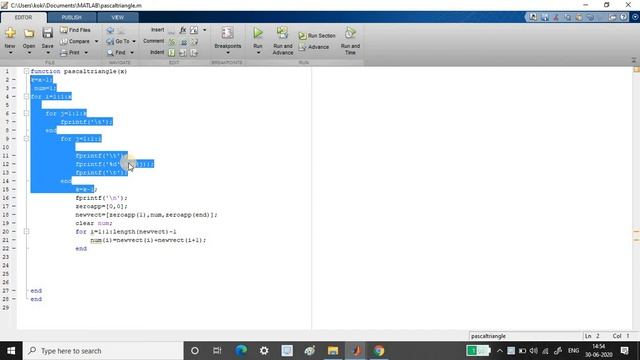Click the Breakpoints icon
Screen dimensions: 640x360
(x=227, y=33)
